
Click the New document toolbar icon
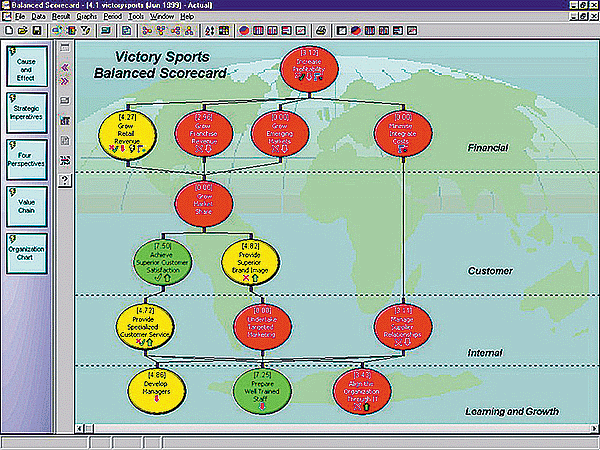click(x=9, y=31)
